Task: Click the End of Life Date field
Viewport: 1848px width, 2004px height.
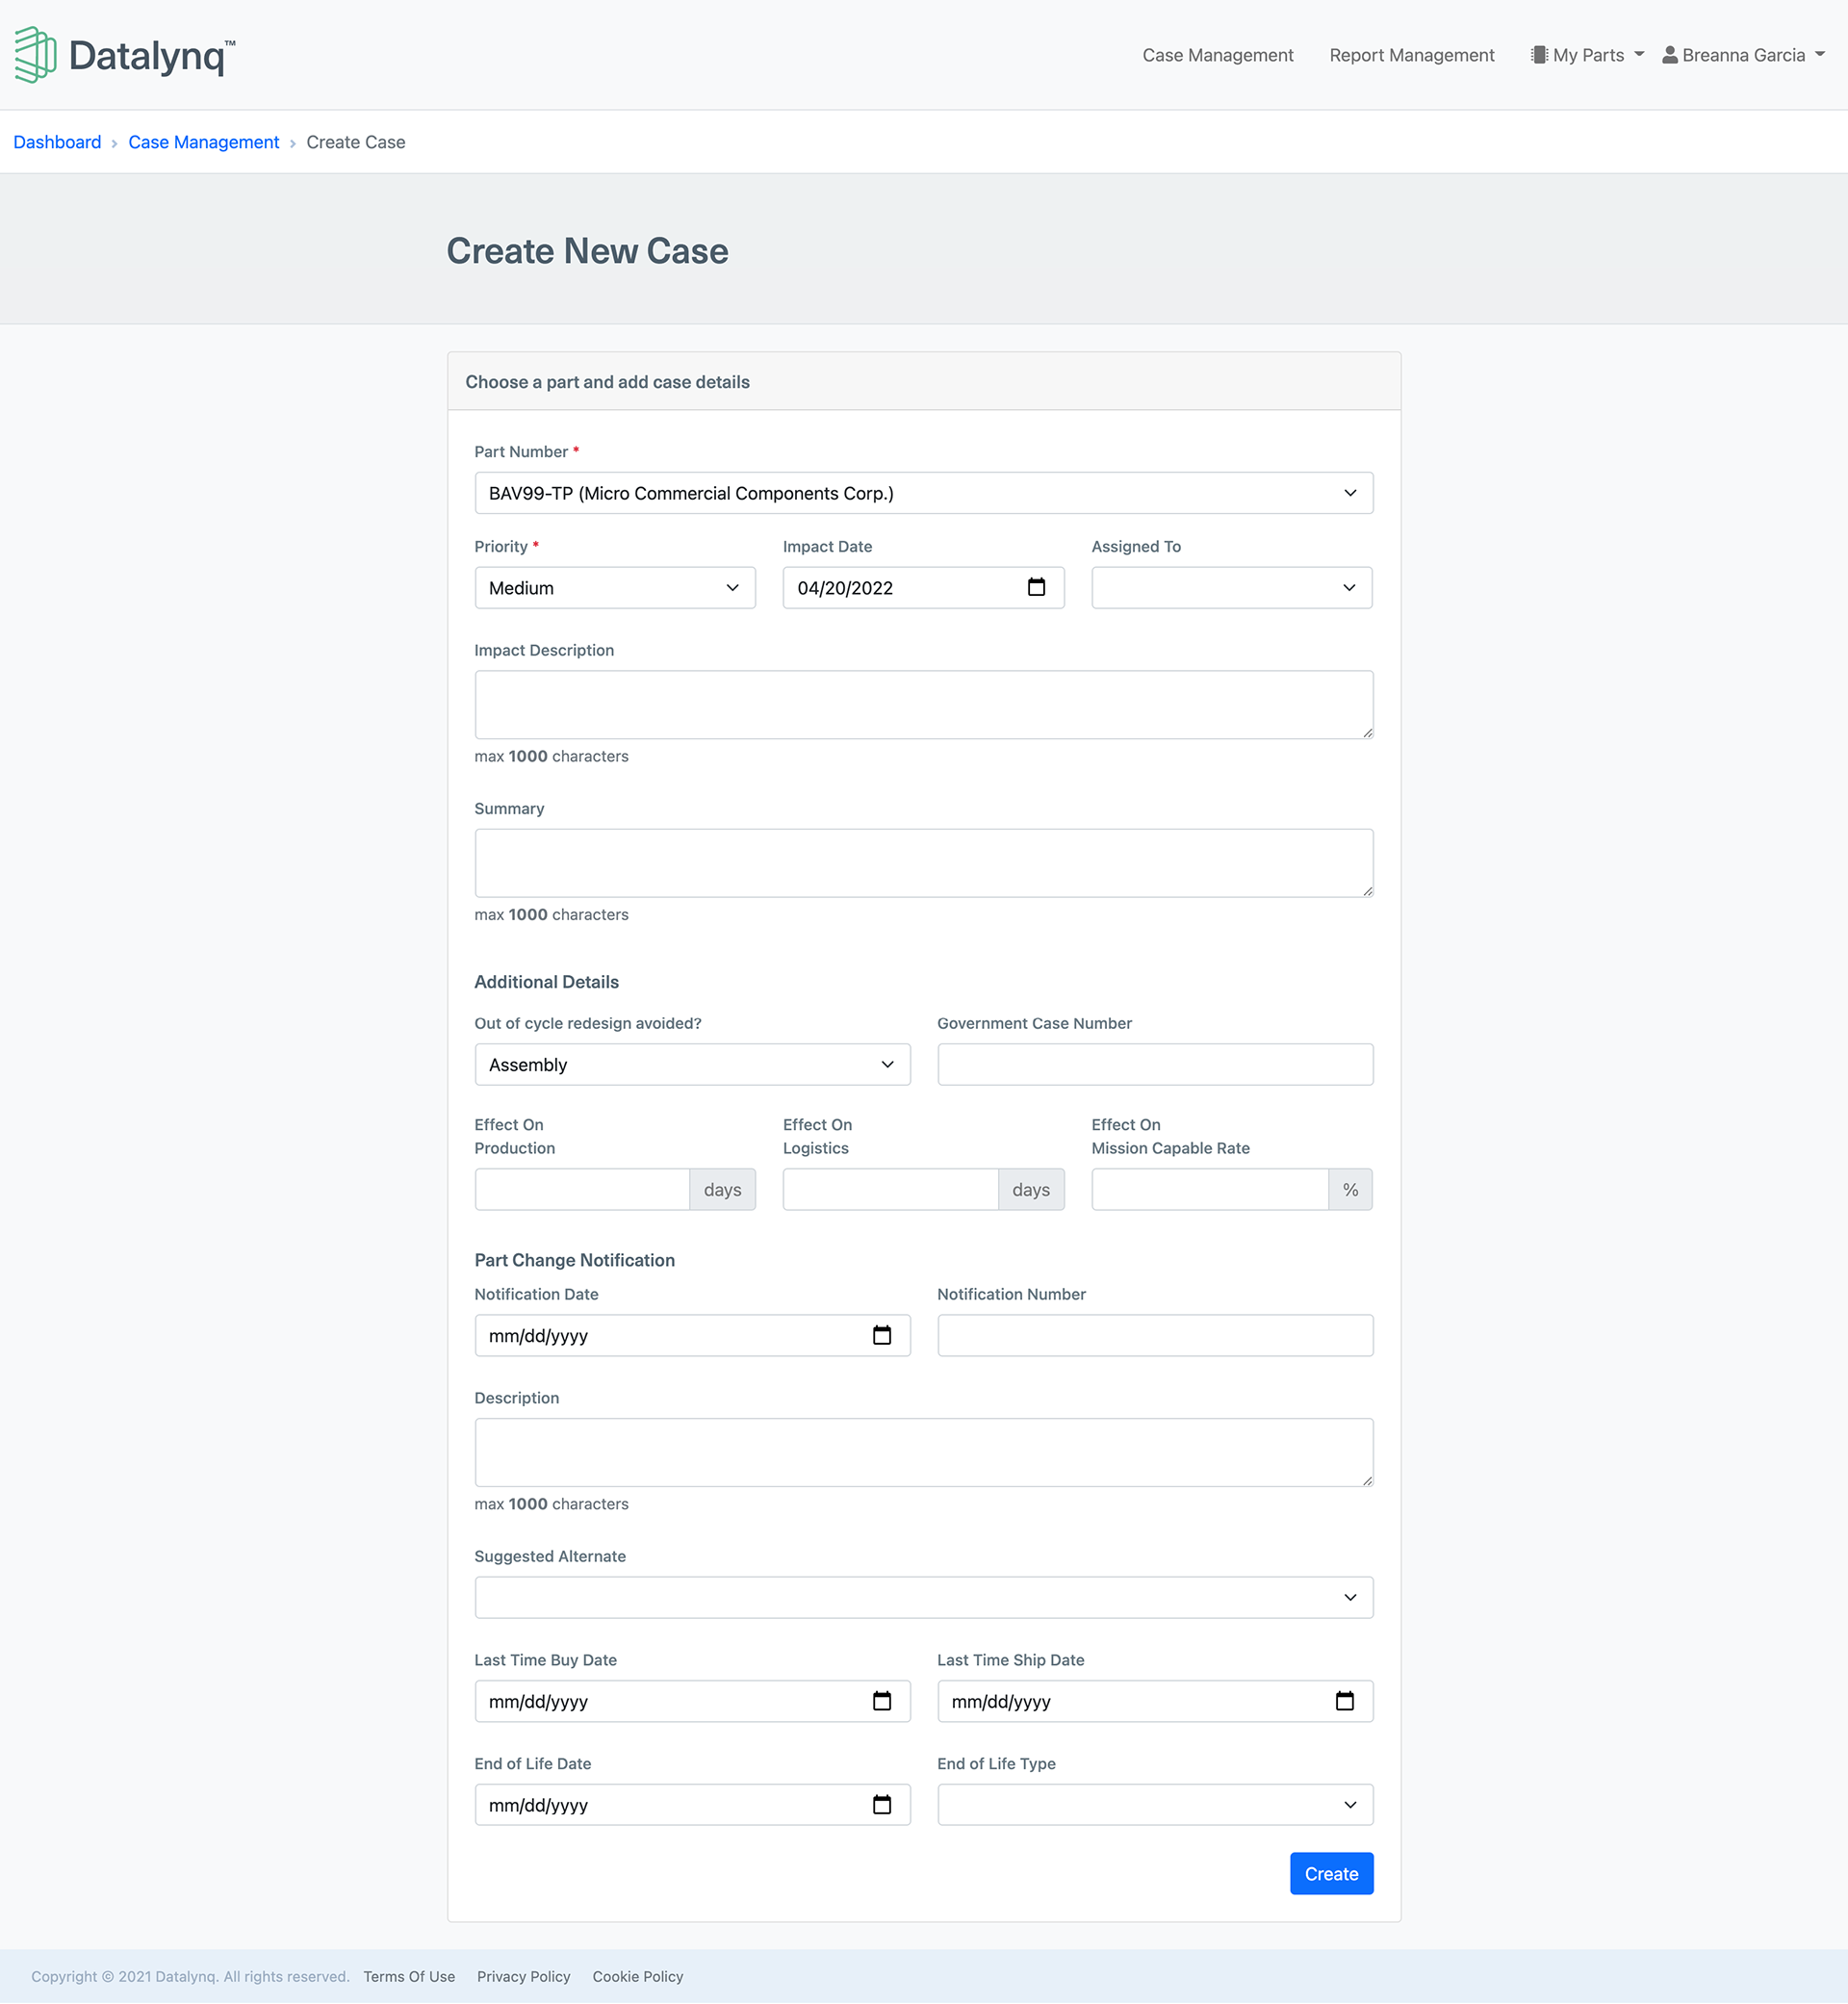Action: coord(692,1805)
